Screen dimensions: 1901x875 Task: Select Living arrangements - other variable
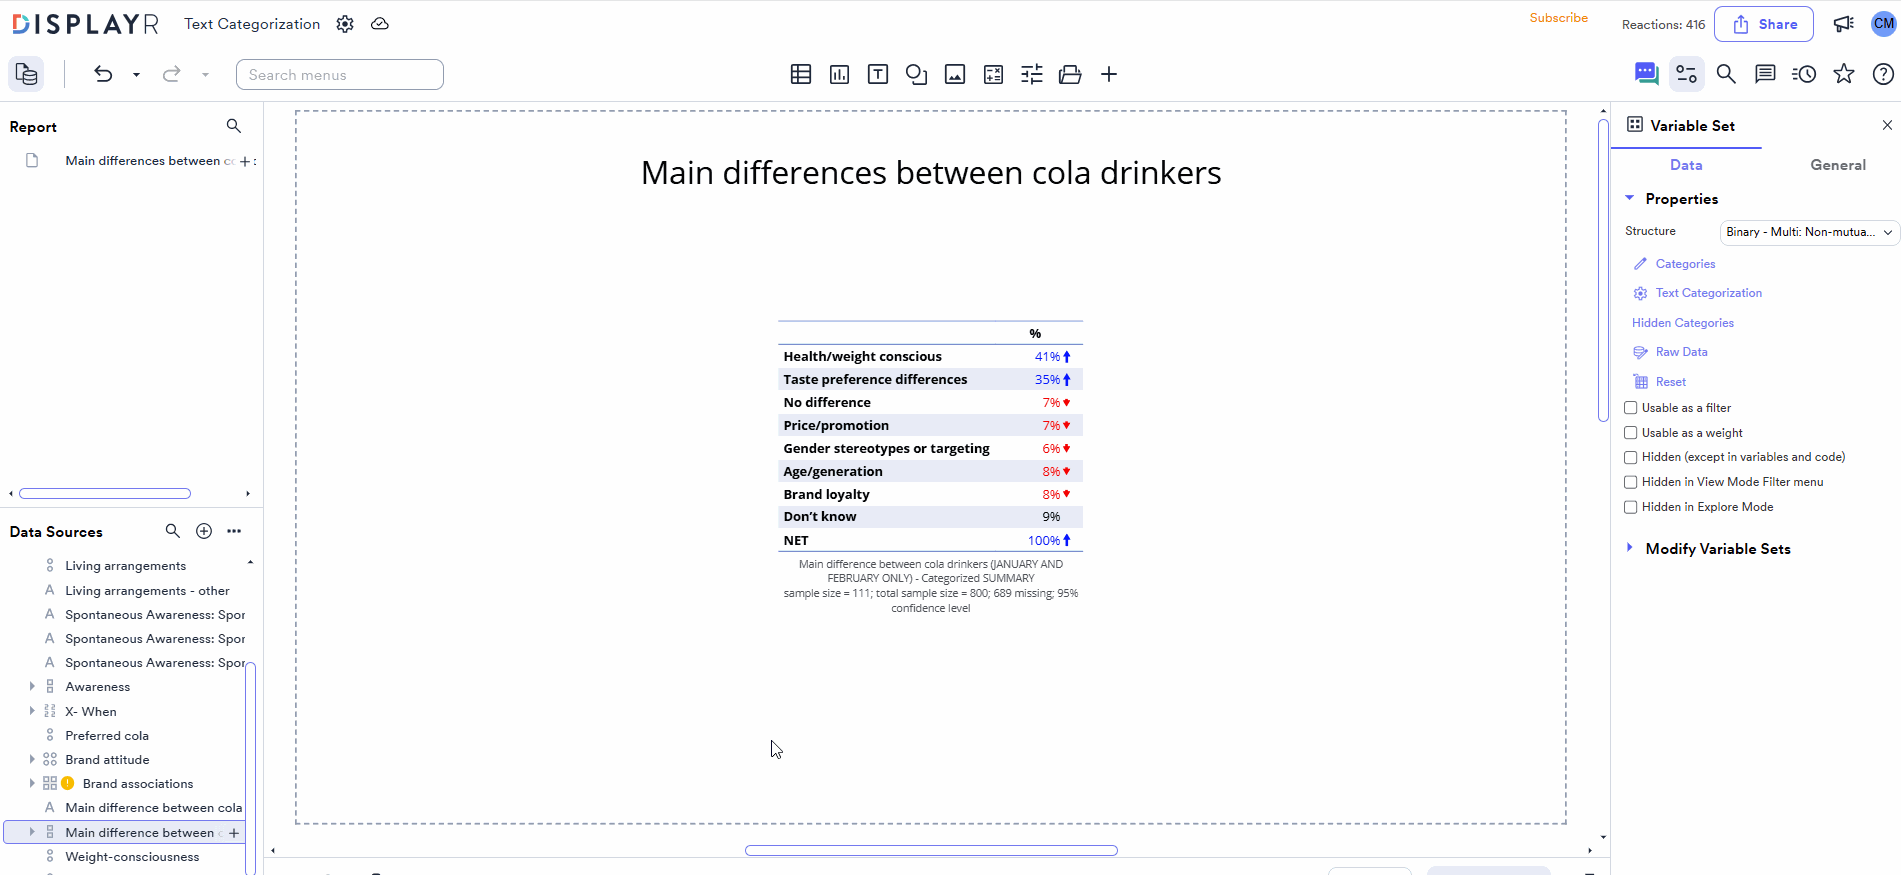tap(147, 591)
